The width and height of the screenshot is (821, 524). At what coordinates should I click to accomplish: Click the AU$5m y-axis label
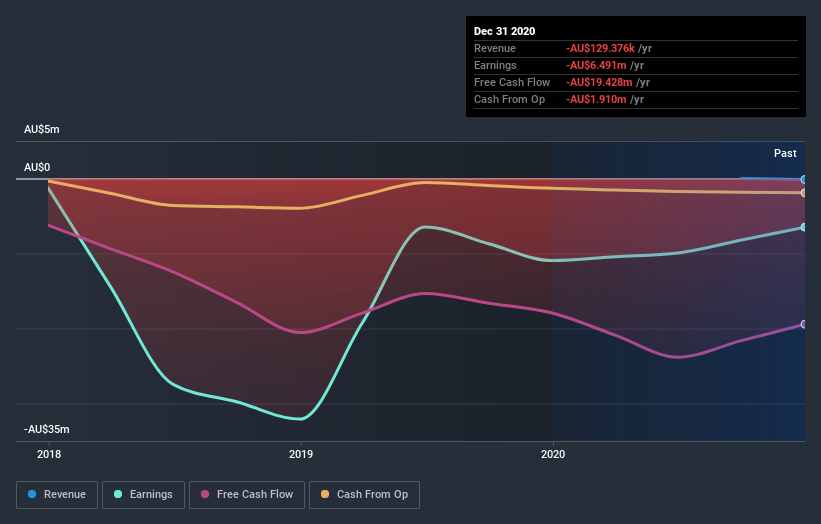pyautogui.click(x=42, y=129)
